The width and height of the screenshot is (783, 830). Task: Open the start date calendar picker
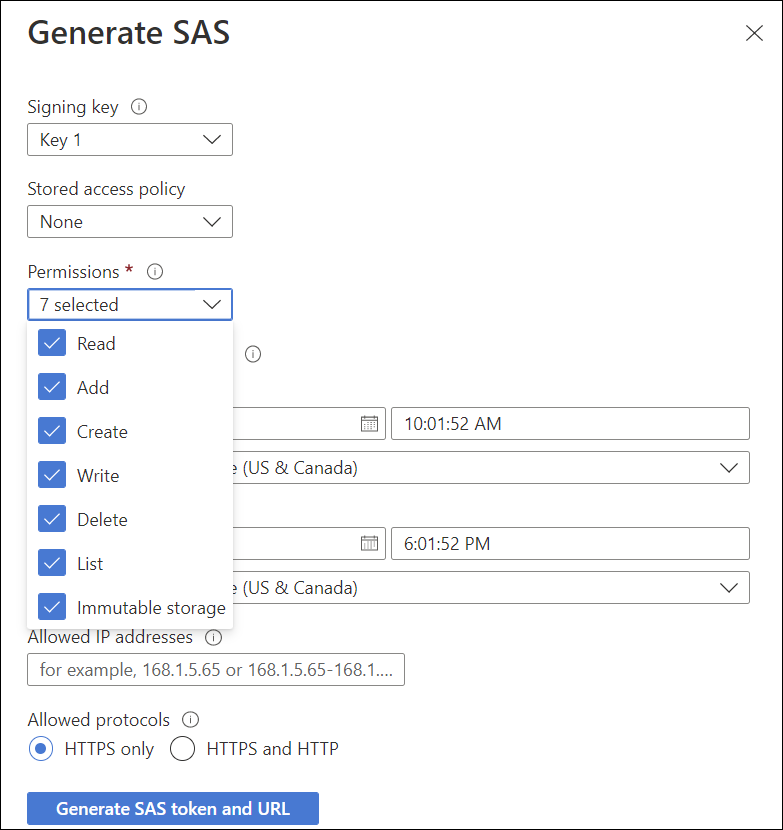(x=369, y=423)
